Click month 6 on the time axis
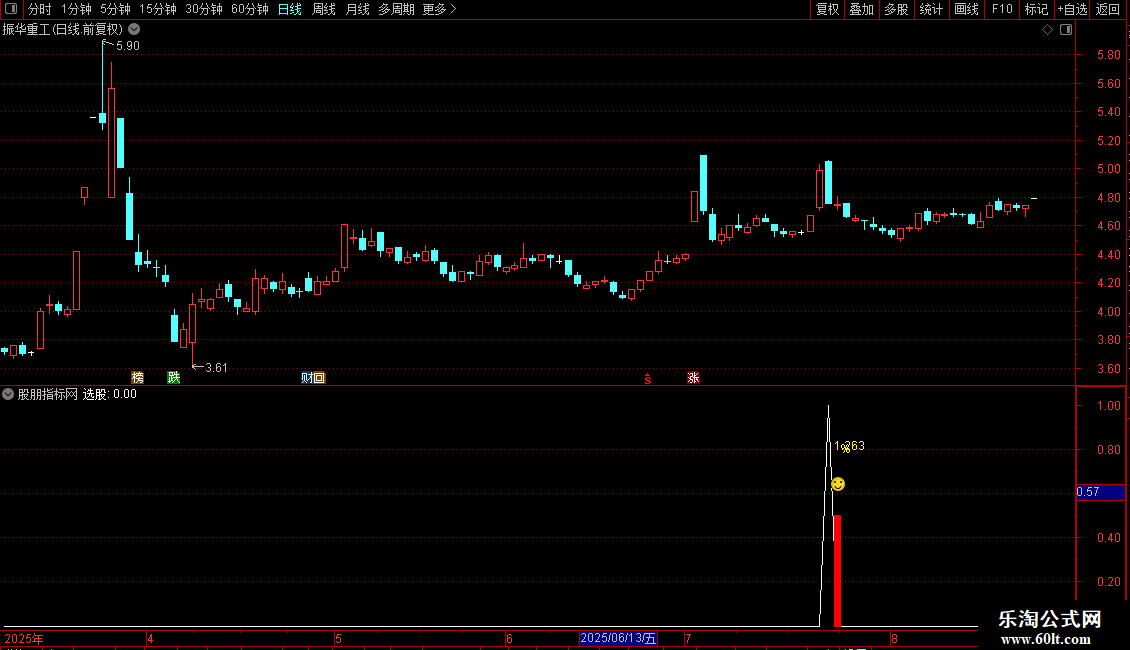 click(x=509, y=639)
